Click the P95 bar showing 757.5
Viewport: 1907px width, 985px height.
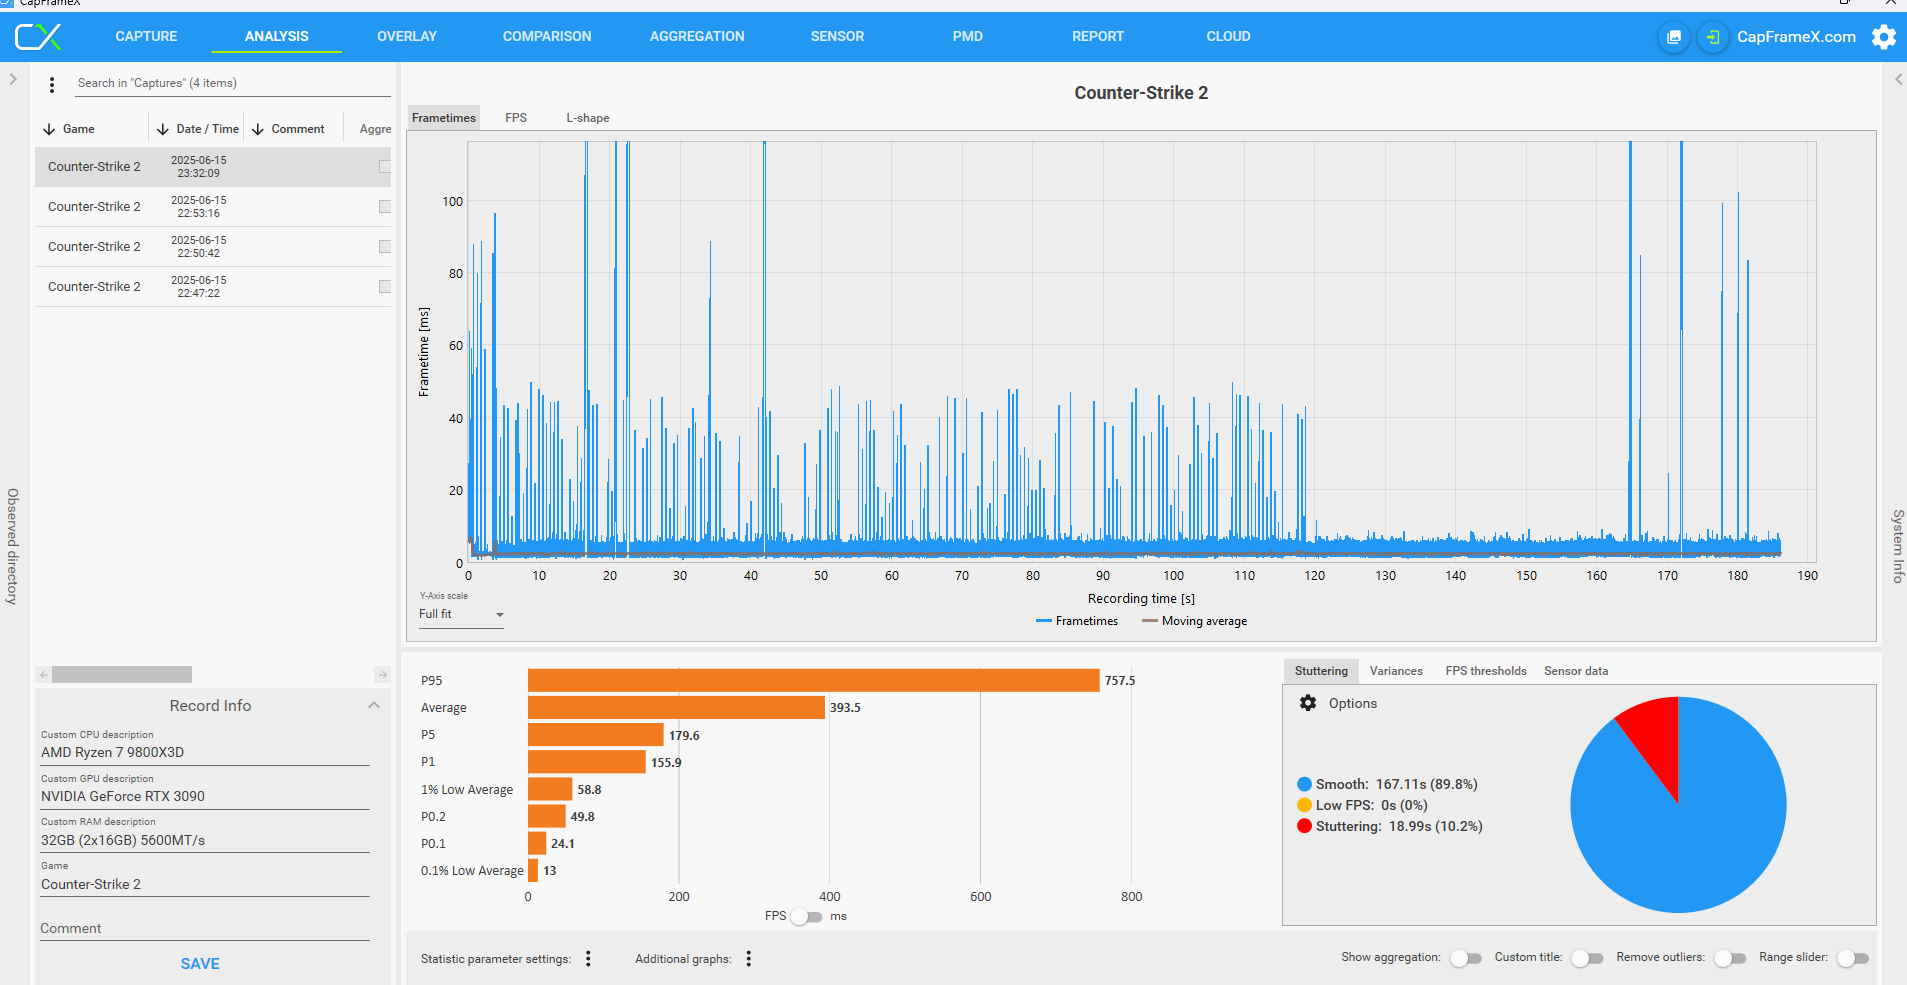(814, 681)
